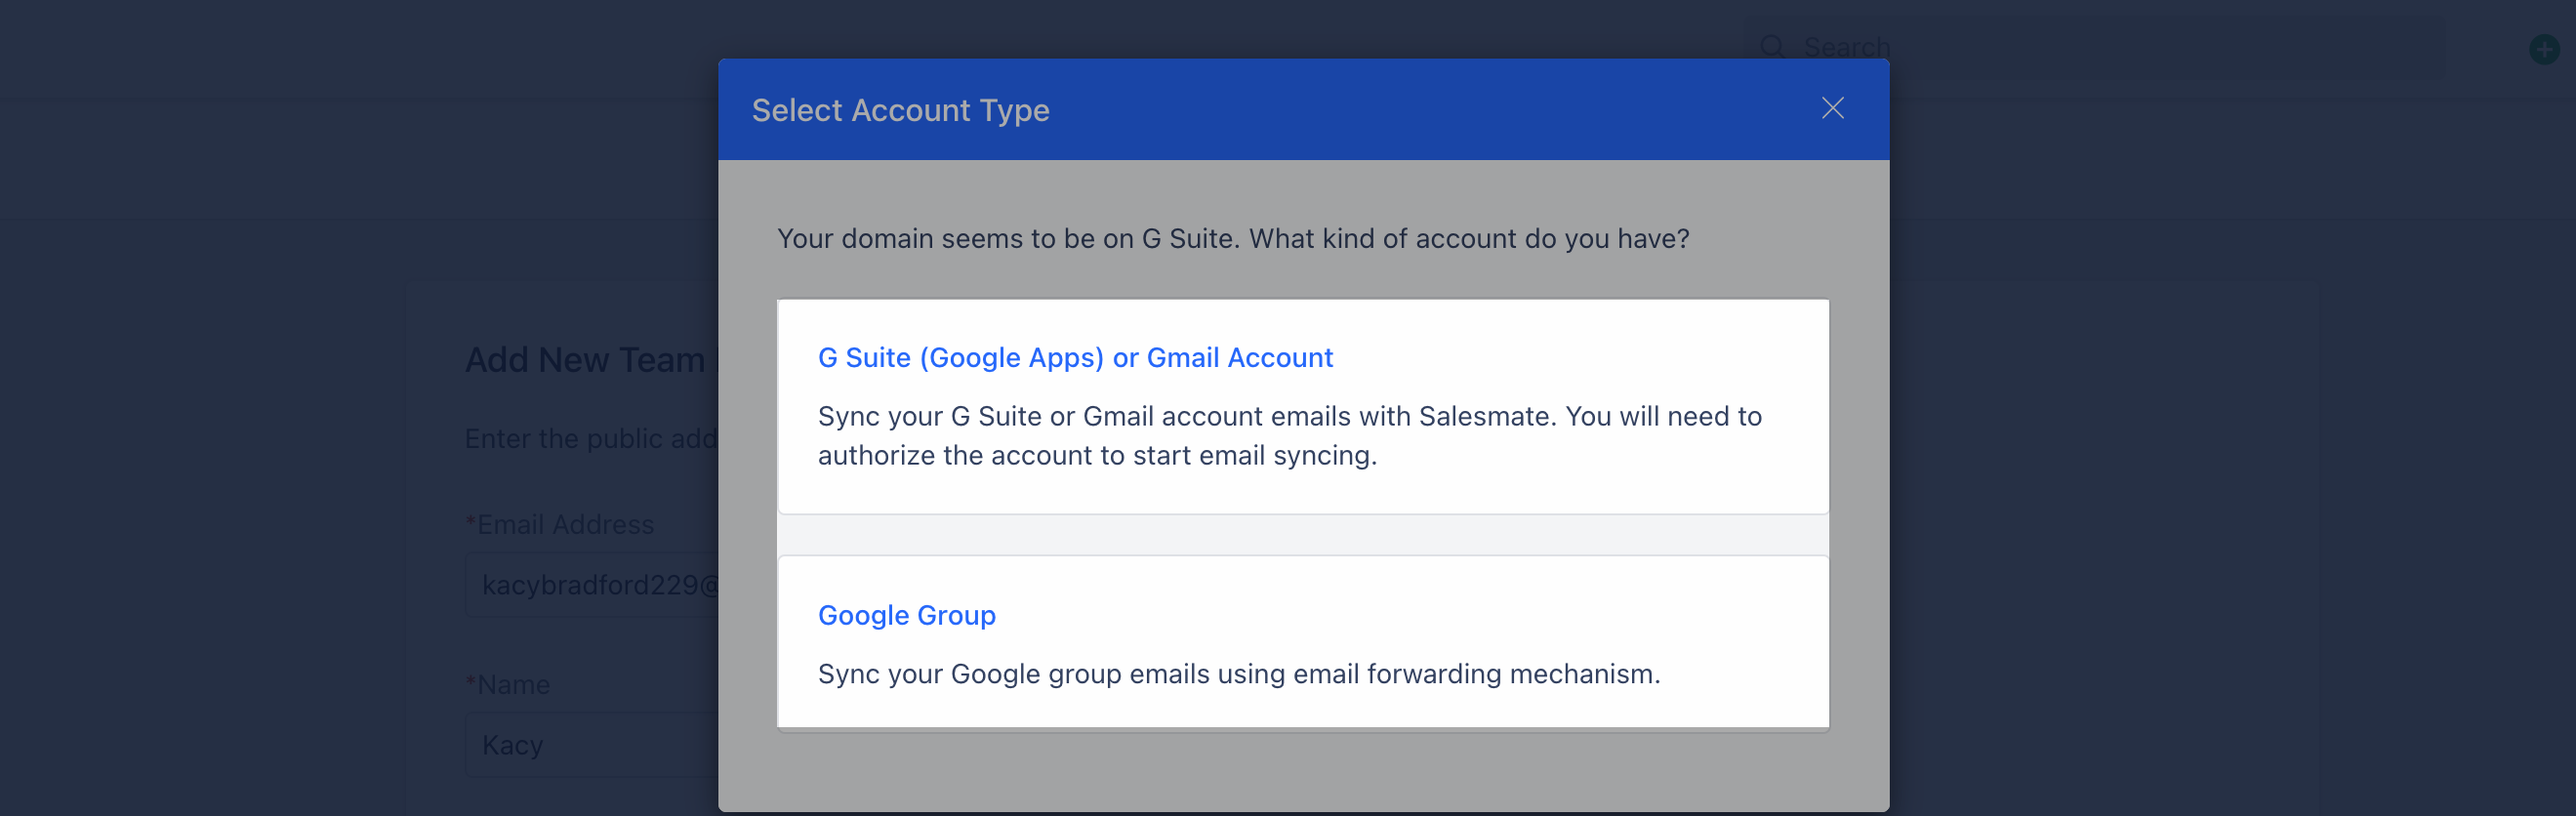Click the Name field label
Viewport: 2576px width, 816px height.
click(x=508, y=684)
